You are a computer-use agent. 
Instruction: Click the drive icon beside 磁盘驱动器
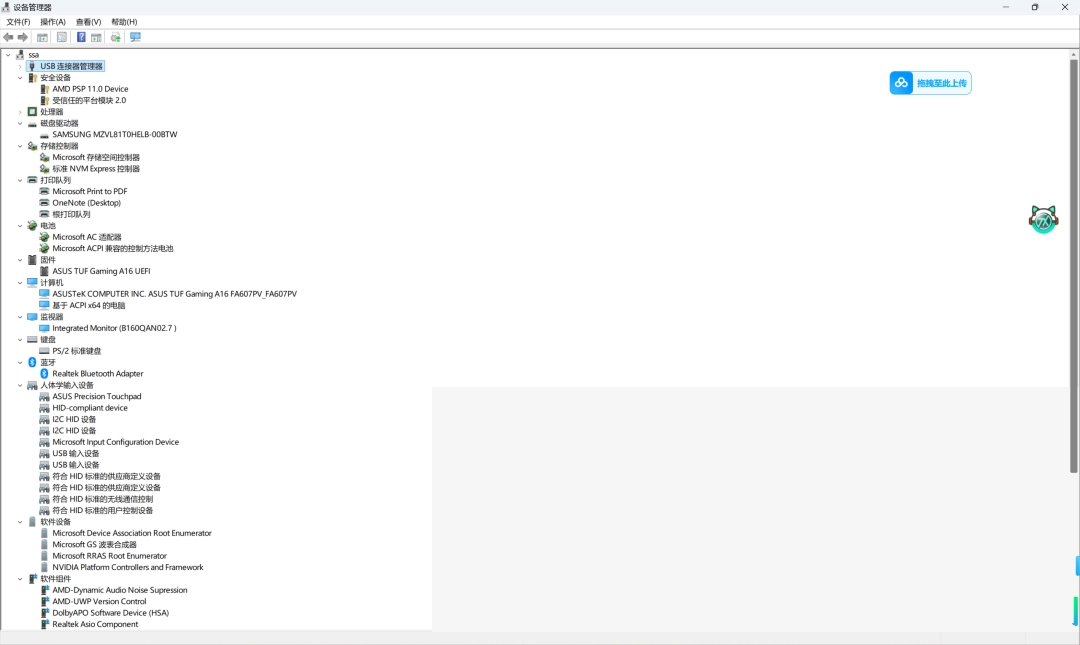tap(32, 124)
